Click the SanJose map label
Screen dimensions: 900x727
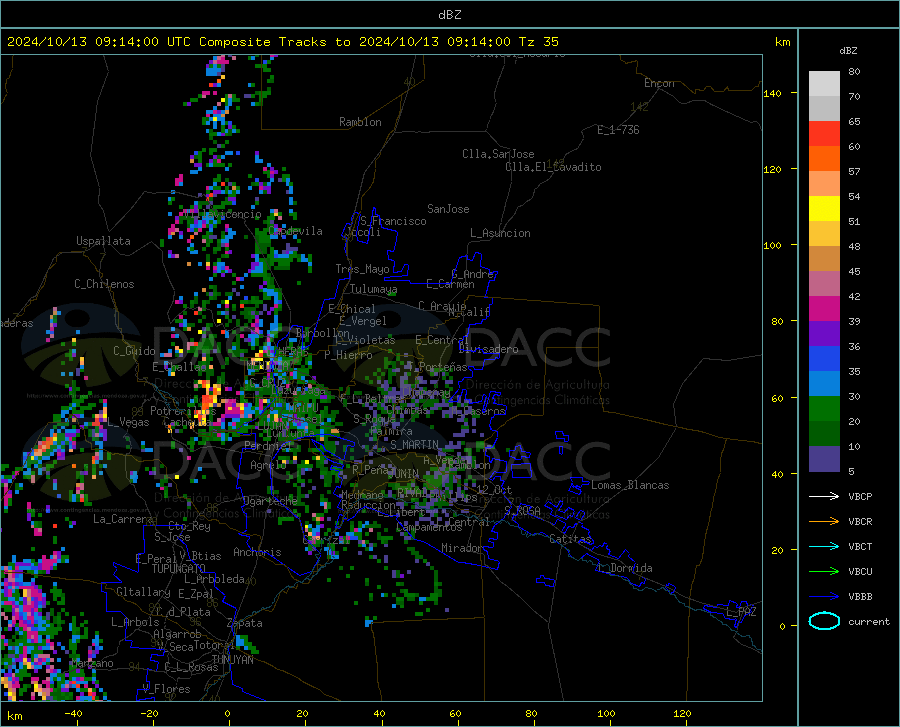448,209
